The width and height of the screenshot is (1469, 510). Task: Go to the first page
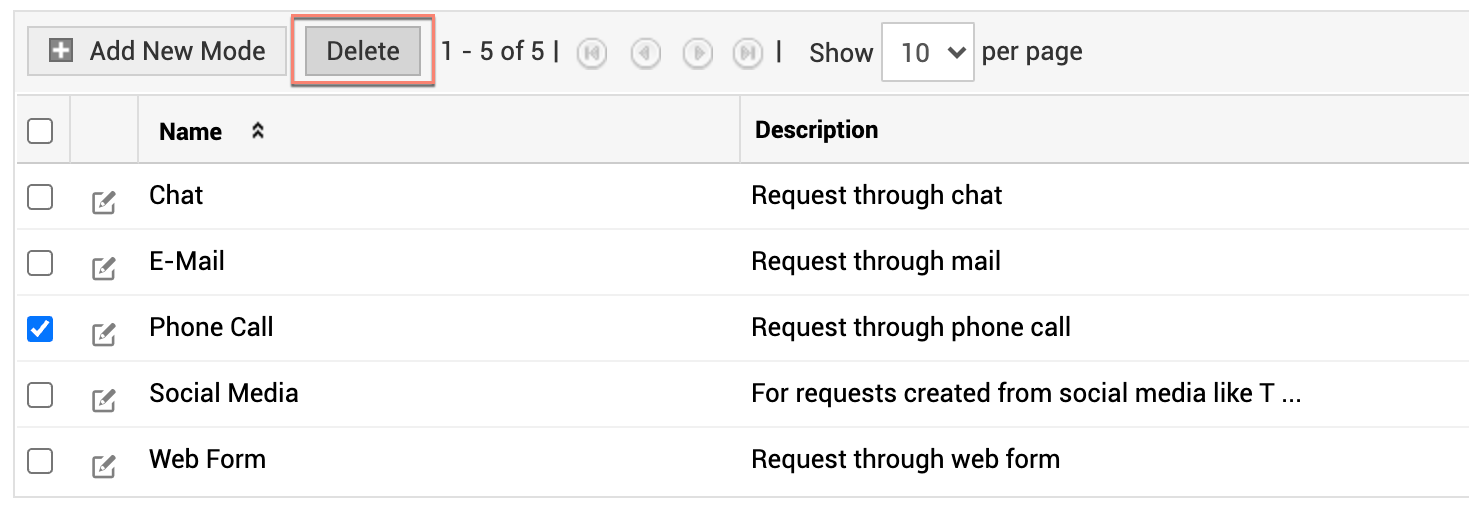(592, 53)
